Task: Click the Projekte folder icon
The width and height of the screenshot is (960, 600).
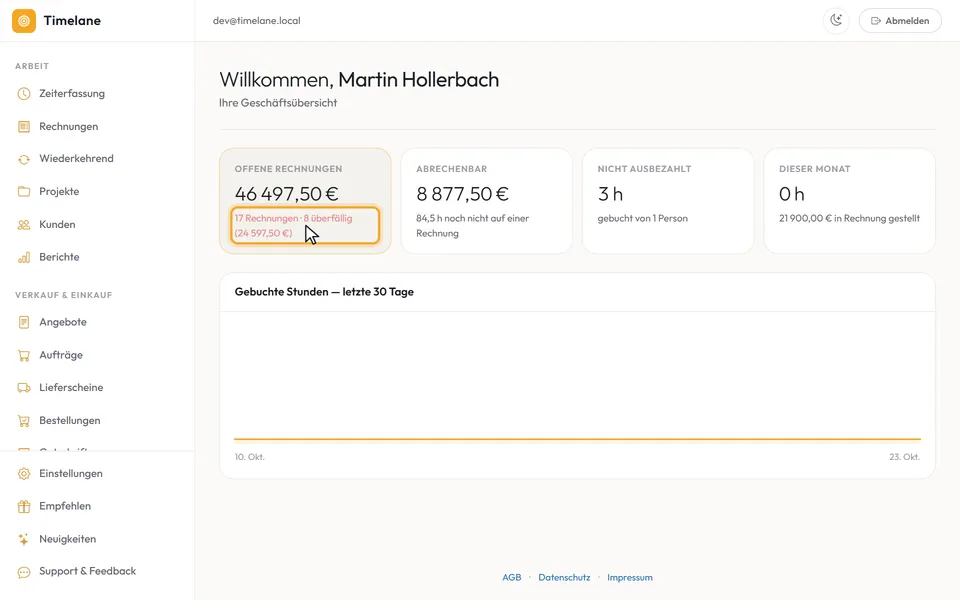Action: (x=24, y=192)
